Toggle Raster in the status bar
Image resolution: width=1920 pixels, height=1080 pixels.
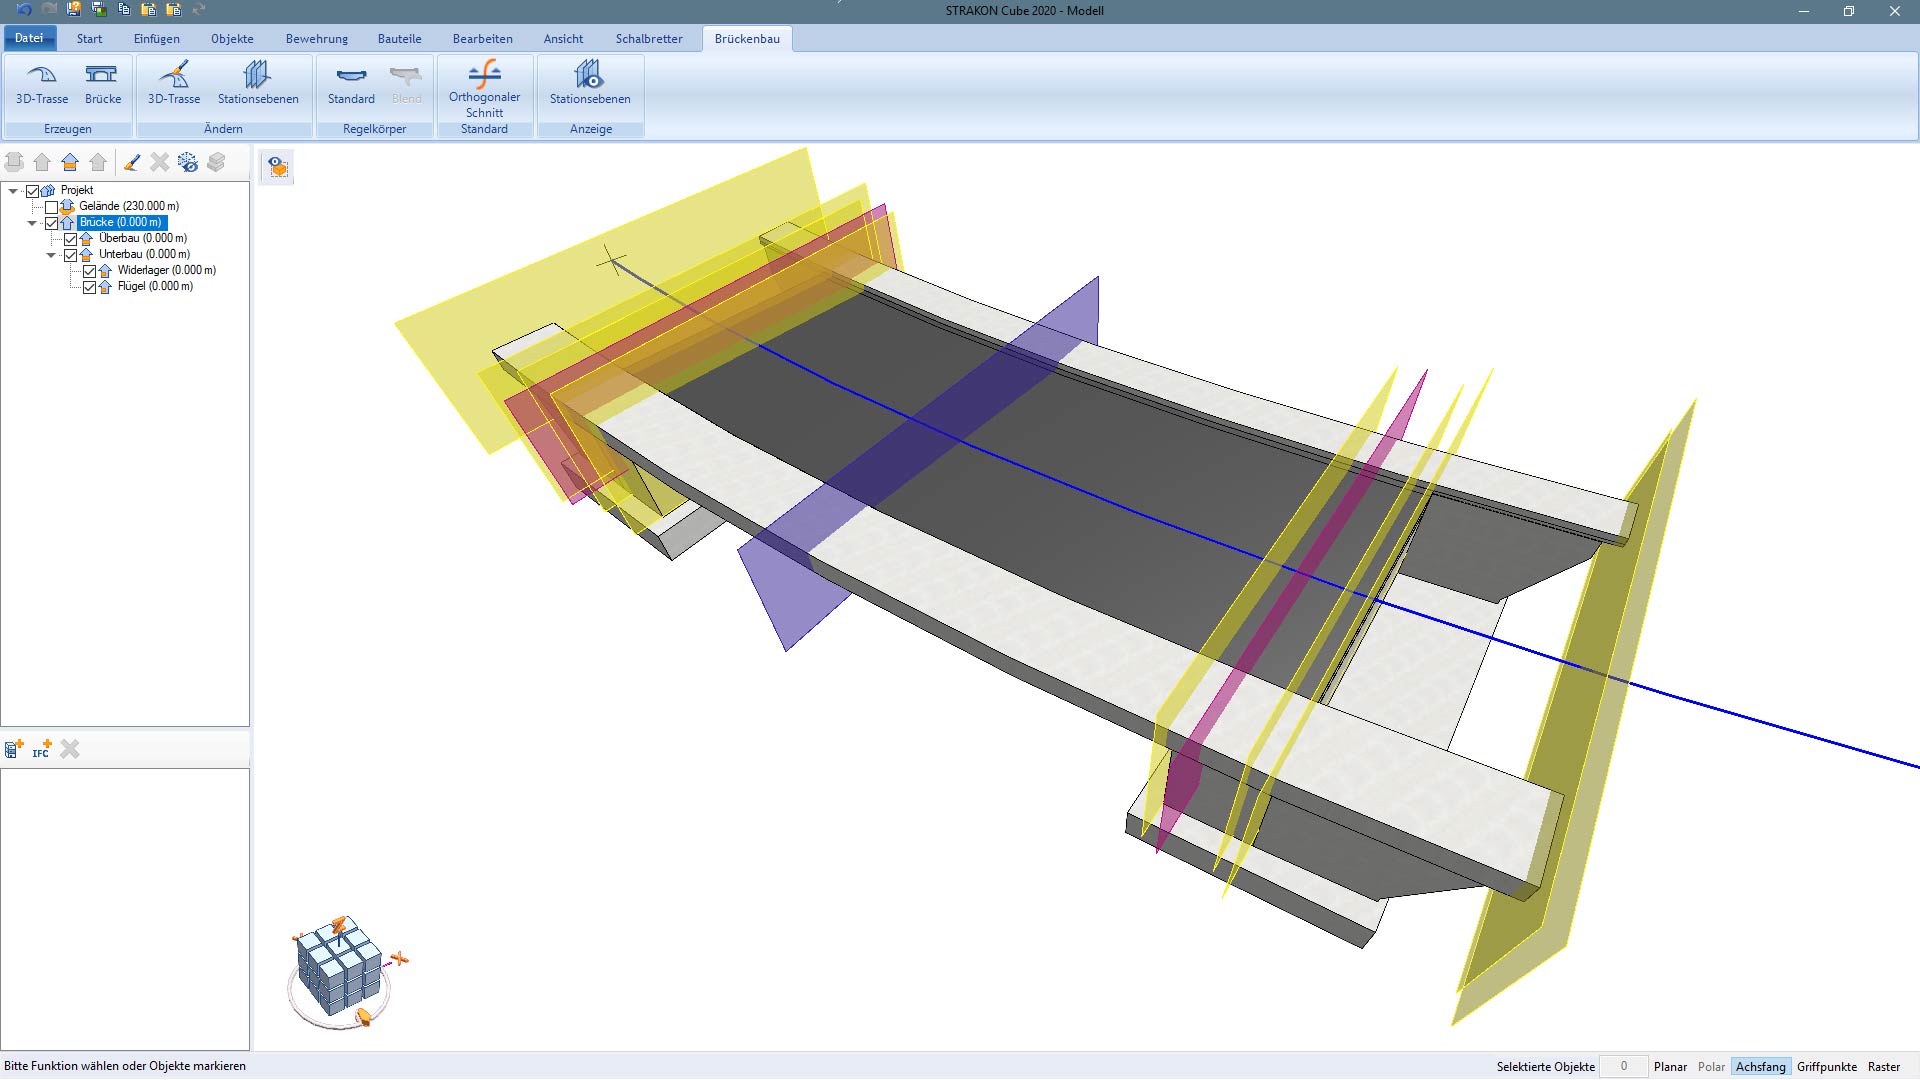point(1884,1066)
